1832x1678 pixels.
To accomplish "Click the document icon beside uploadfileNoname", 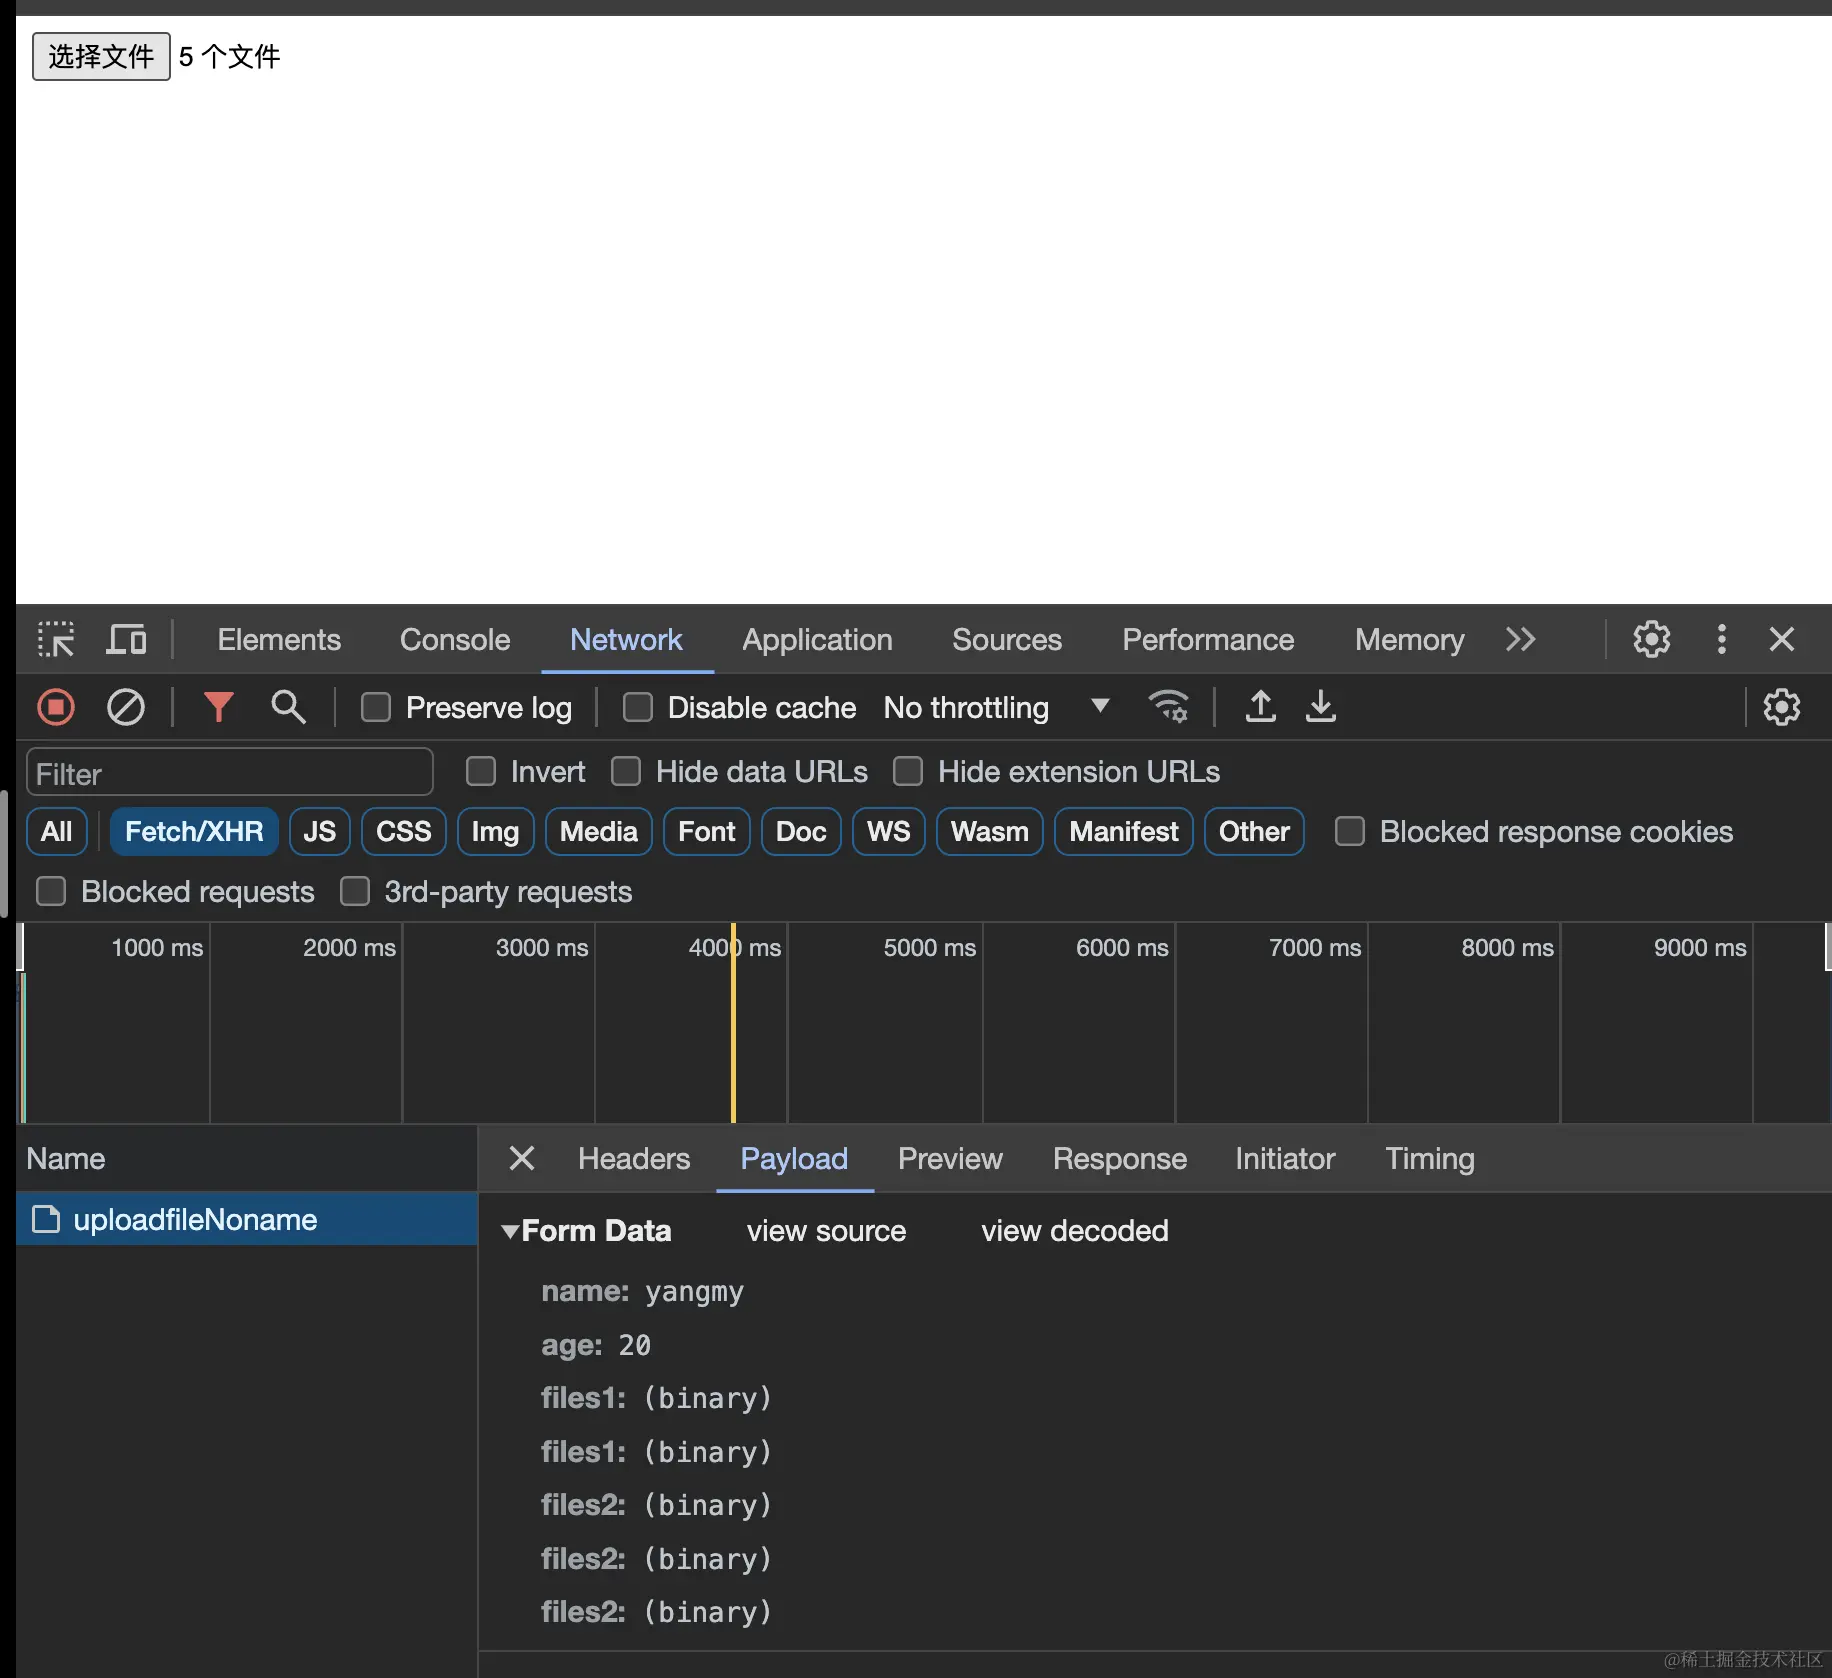I will tap(46, 1220).
